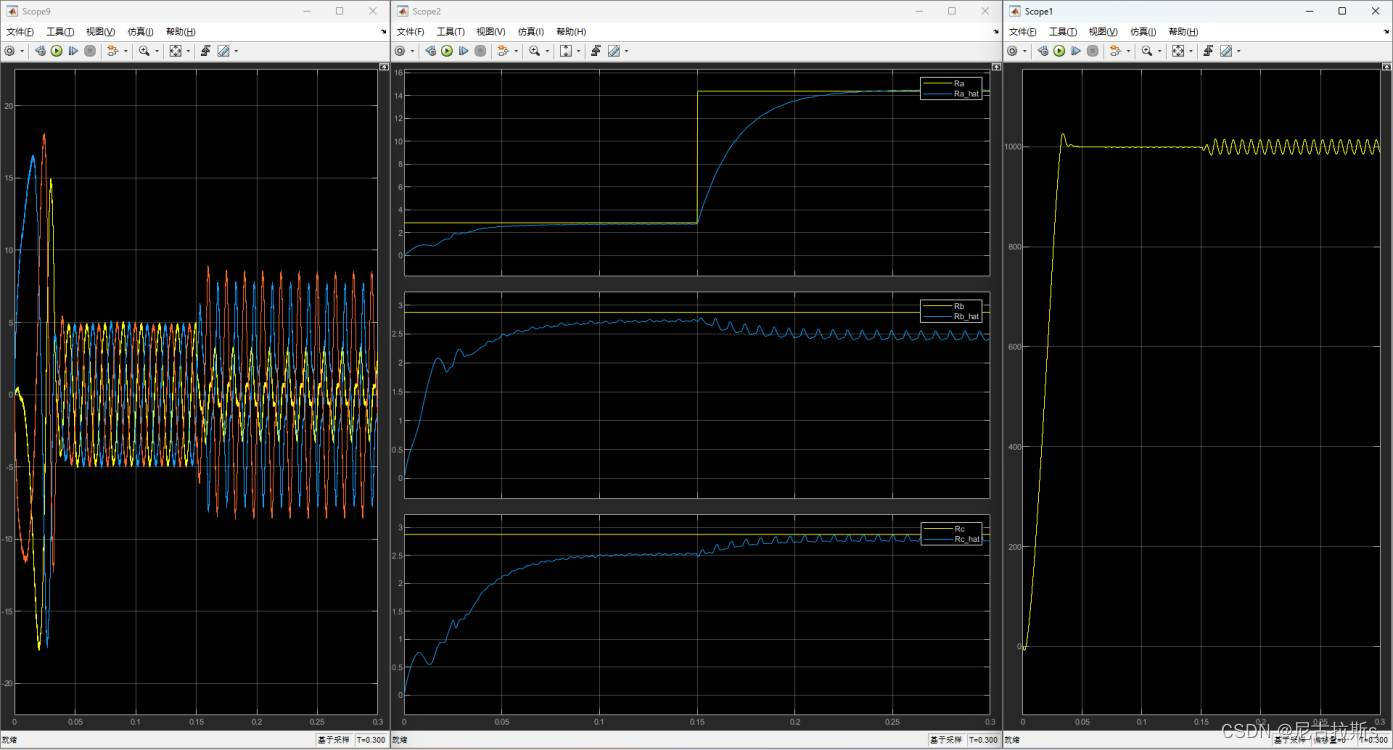
Task: Click Scale Y-axis limits icon in Scope2
Action: [566, 51]
